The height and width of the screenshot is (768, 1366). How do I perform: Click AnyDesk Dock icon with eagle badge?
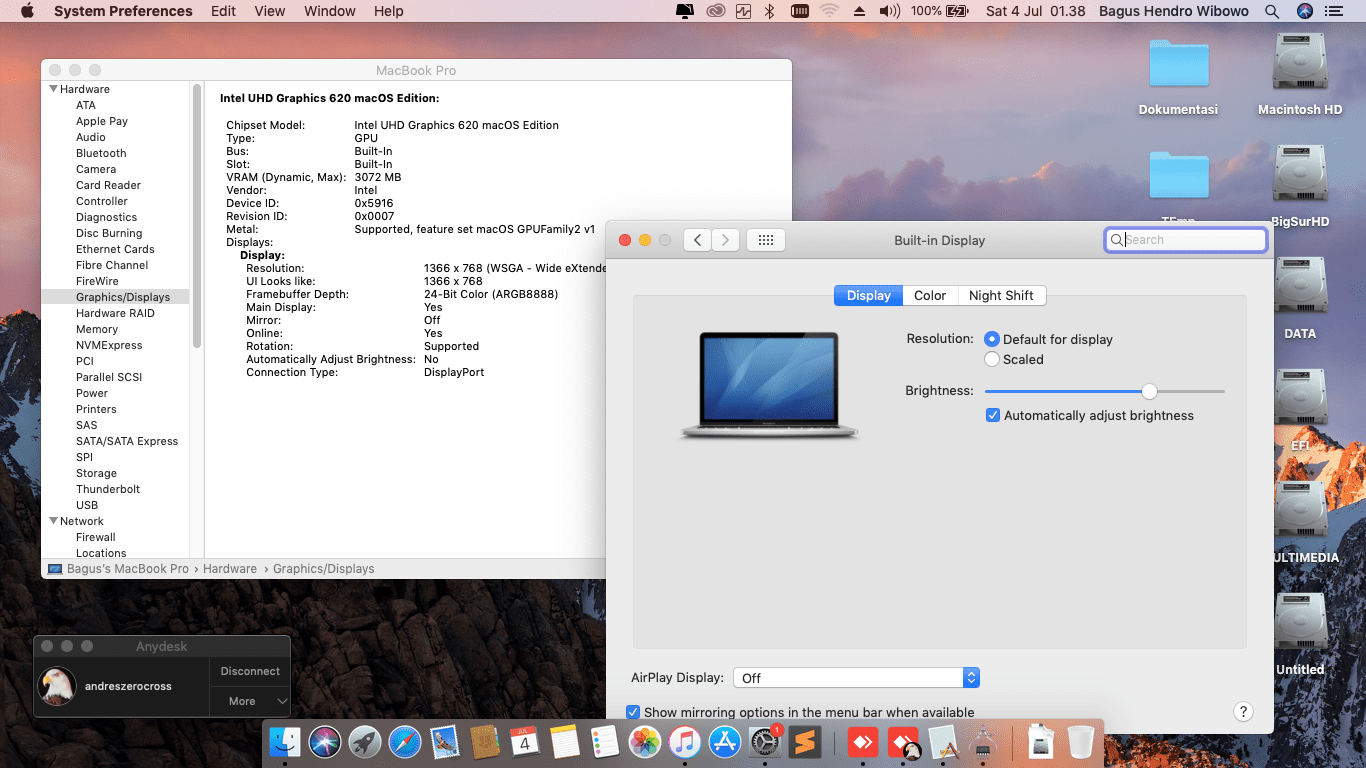click(904, 742)
